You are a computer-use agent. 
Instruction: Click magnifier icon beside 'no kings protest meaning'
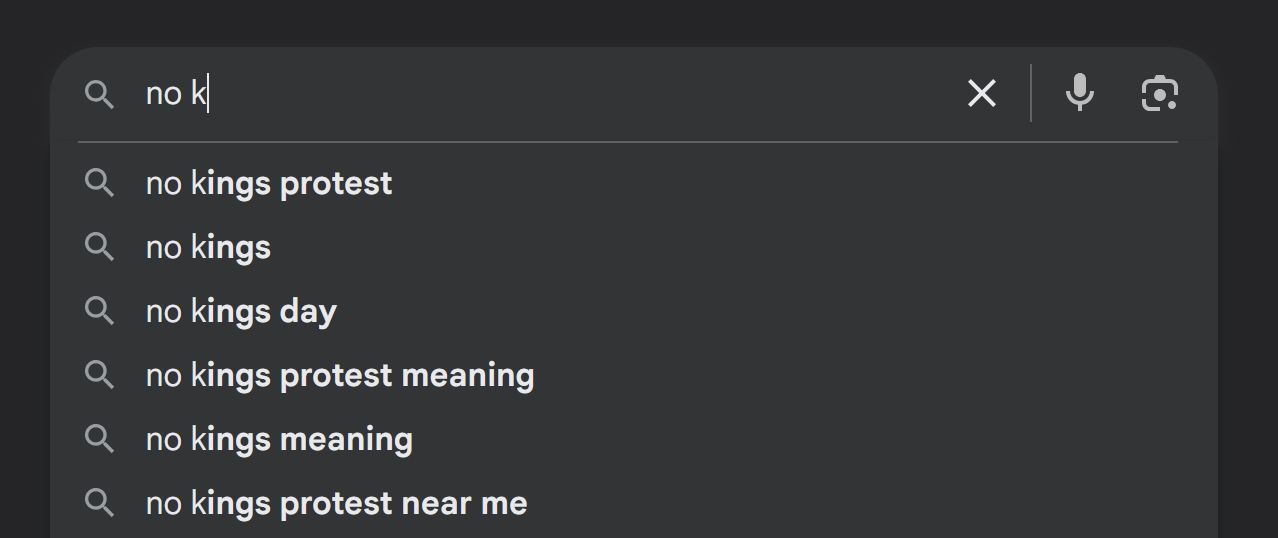click(x=99, y=375)
